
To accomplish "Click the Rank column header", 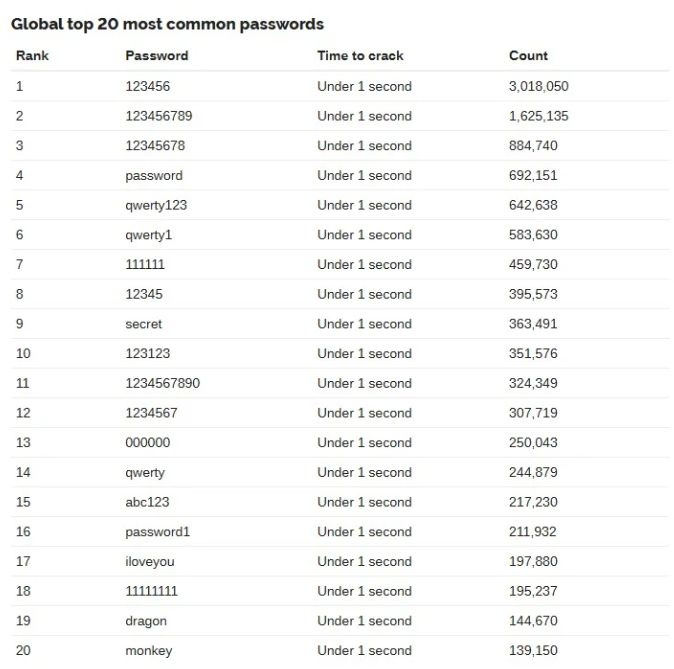I will tap(32, 55).
